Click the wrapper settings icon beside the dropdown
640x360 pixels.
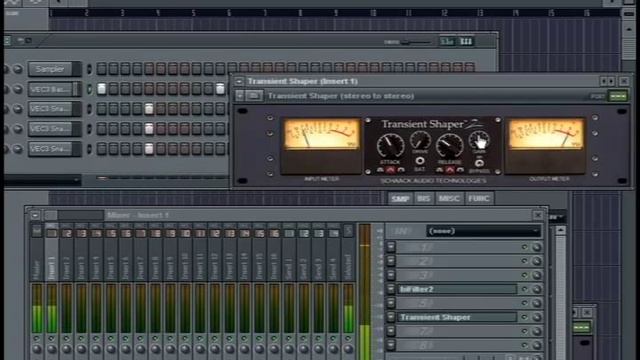click(x=254, y=96)
